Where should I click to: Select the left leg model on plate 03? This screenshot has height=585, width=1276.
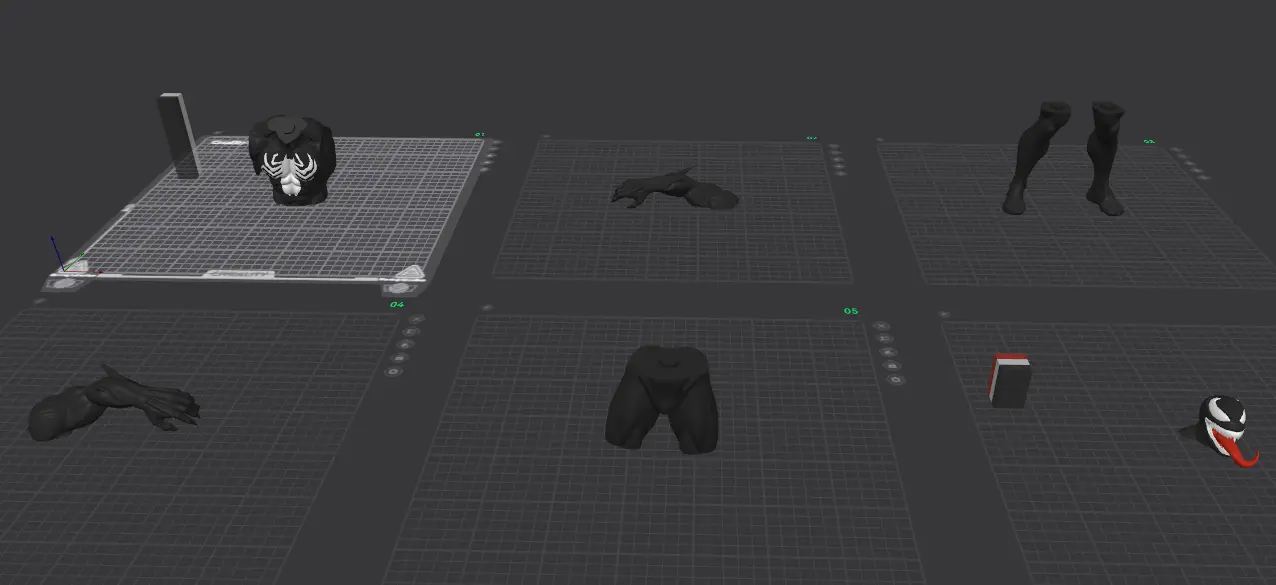(1035, 157)
